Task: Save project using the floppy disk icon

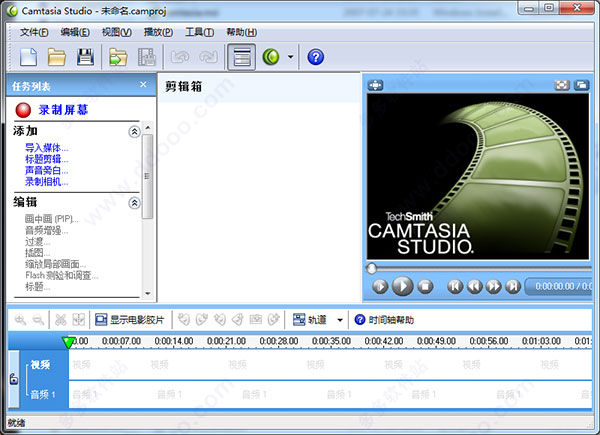Action: (85, 57)
